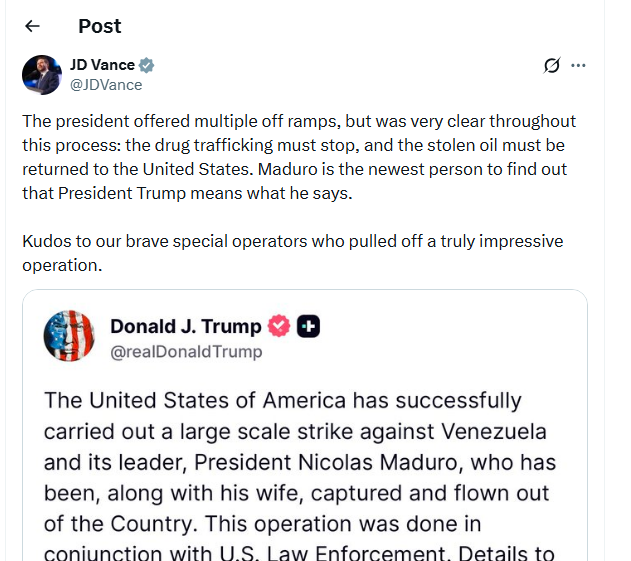631x561 pixels.
Task: Click JD Vance's gray verified badge
Action: (x=146, y=66)
